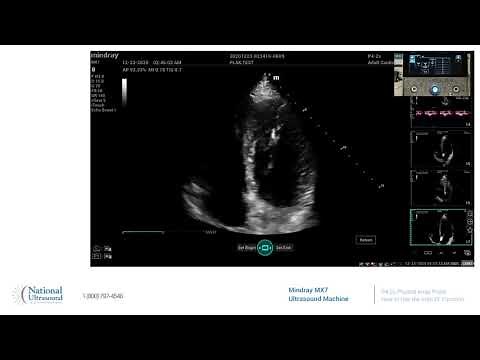Click the date and time readout

pyautogui.click(x=152, y=62)
